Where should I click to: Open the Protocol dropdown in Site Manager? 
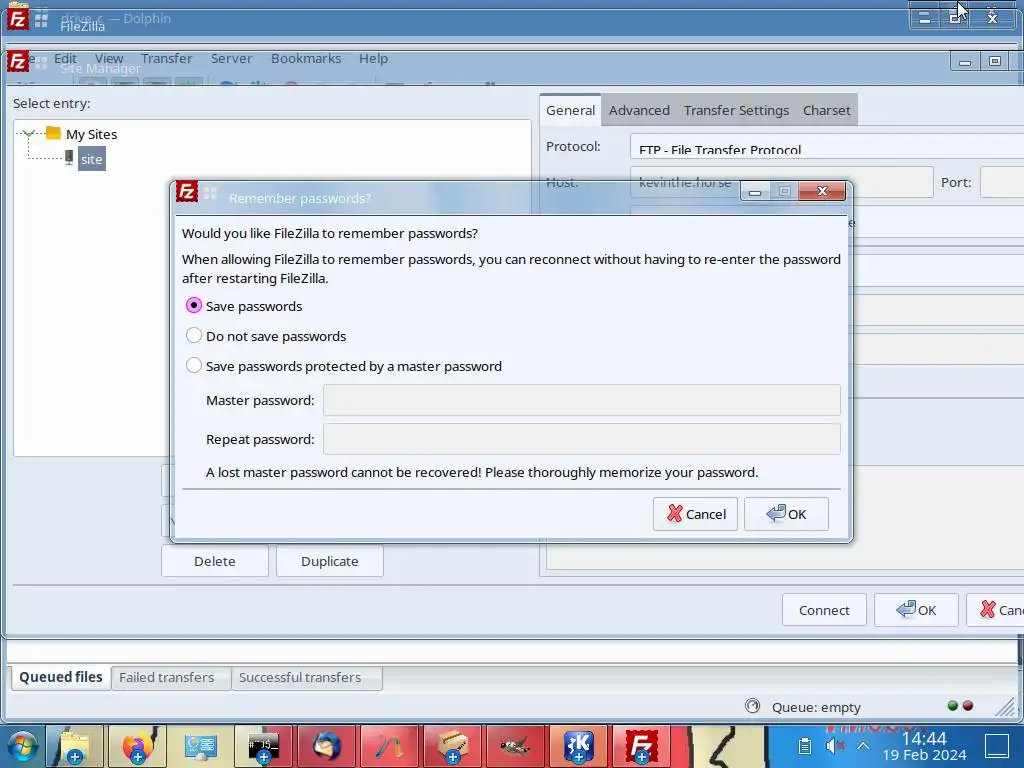827,147
